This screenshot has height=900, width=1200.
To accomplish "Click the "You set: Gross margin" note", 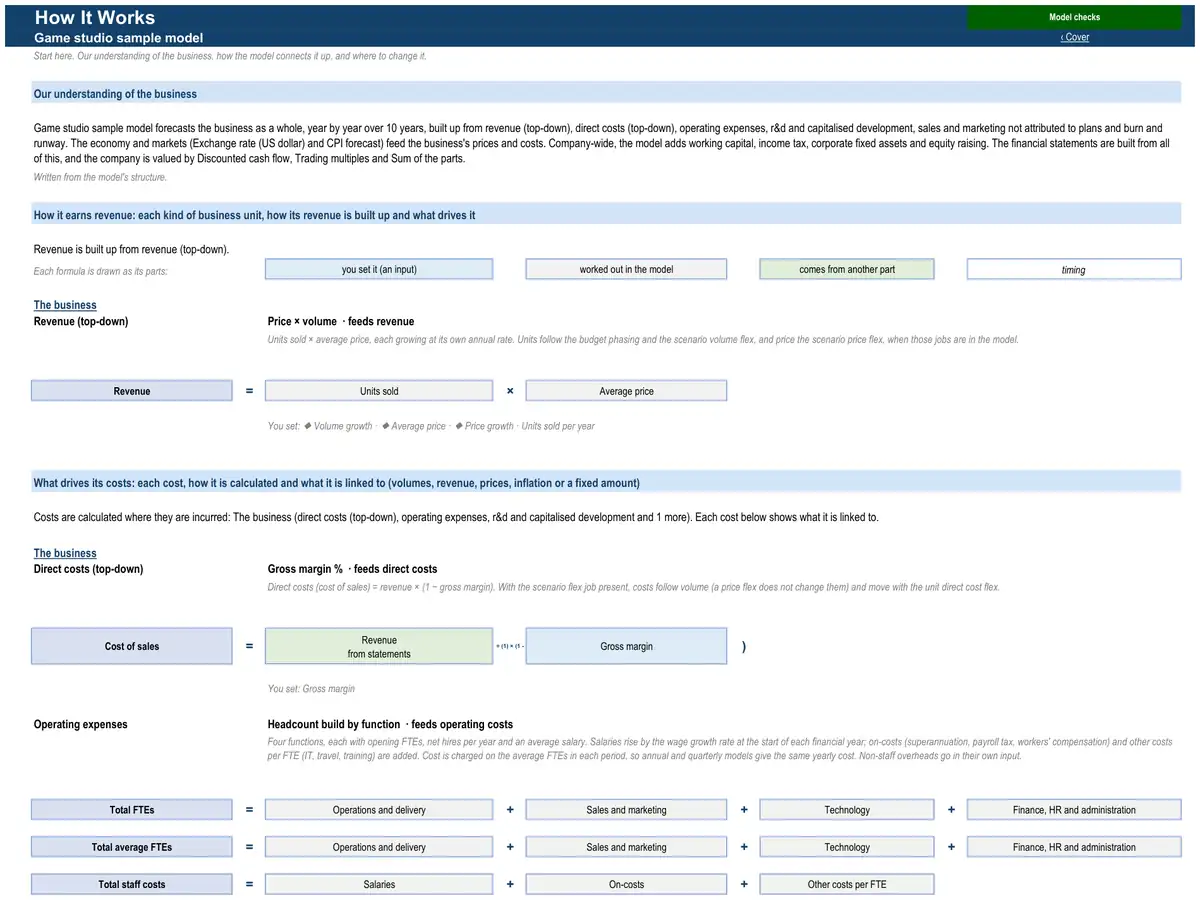I will 311,689.
